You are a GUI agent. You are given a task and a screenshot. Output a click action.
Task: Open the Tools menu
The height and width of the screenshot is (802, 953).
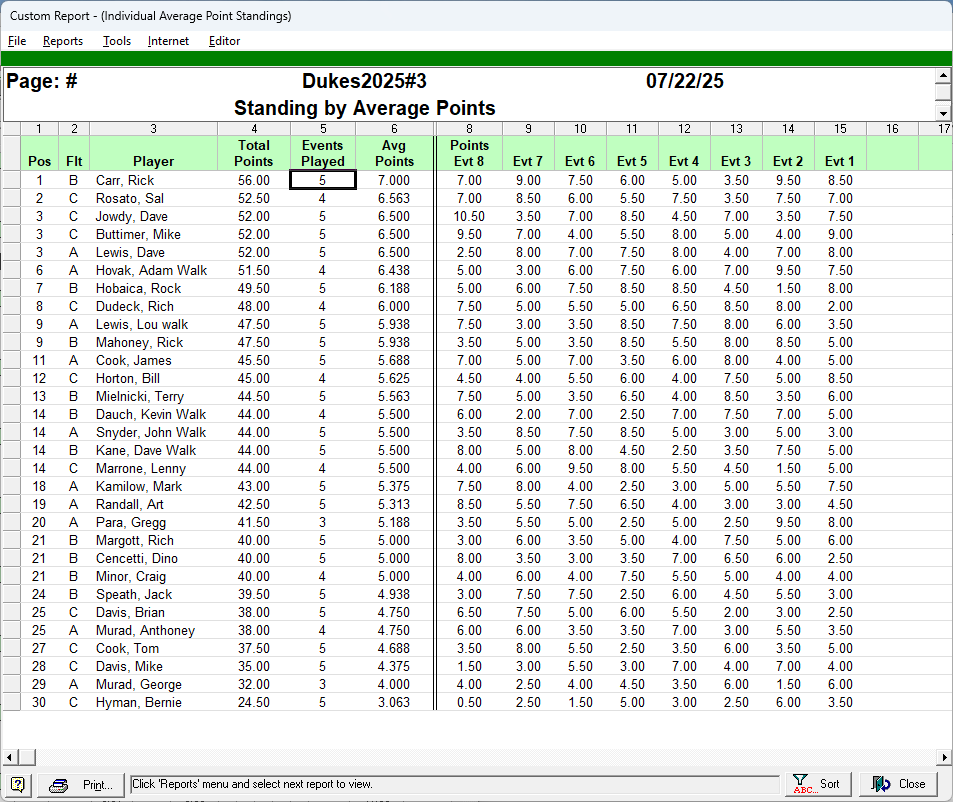click(117, 41)
